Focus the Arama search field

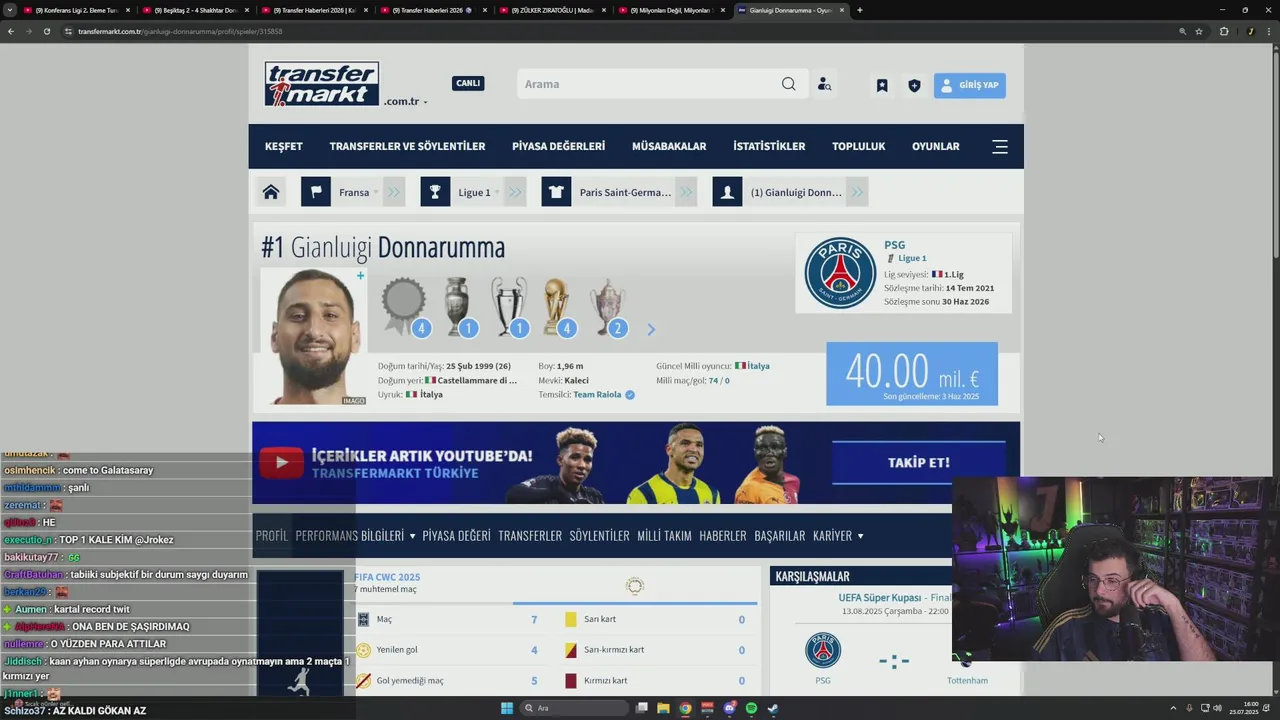pyautogui.click(x=647, y=84)
